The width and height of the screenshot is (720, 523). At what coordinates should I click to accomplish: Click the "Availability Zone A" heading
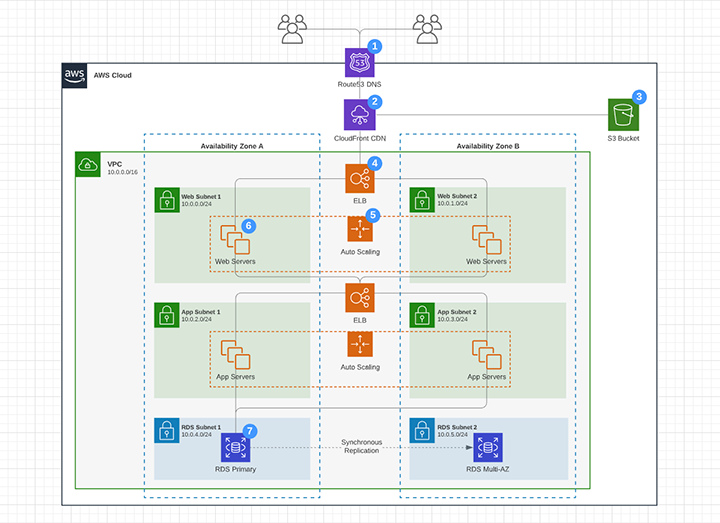(x=232, y=146)
